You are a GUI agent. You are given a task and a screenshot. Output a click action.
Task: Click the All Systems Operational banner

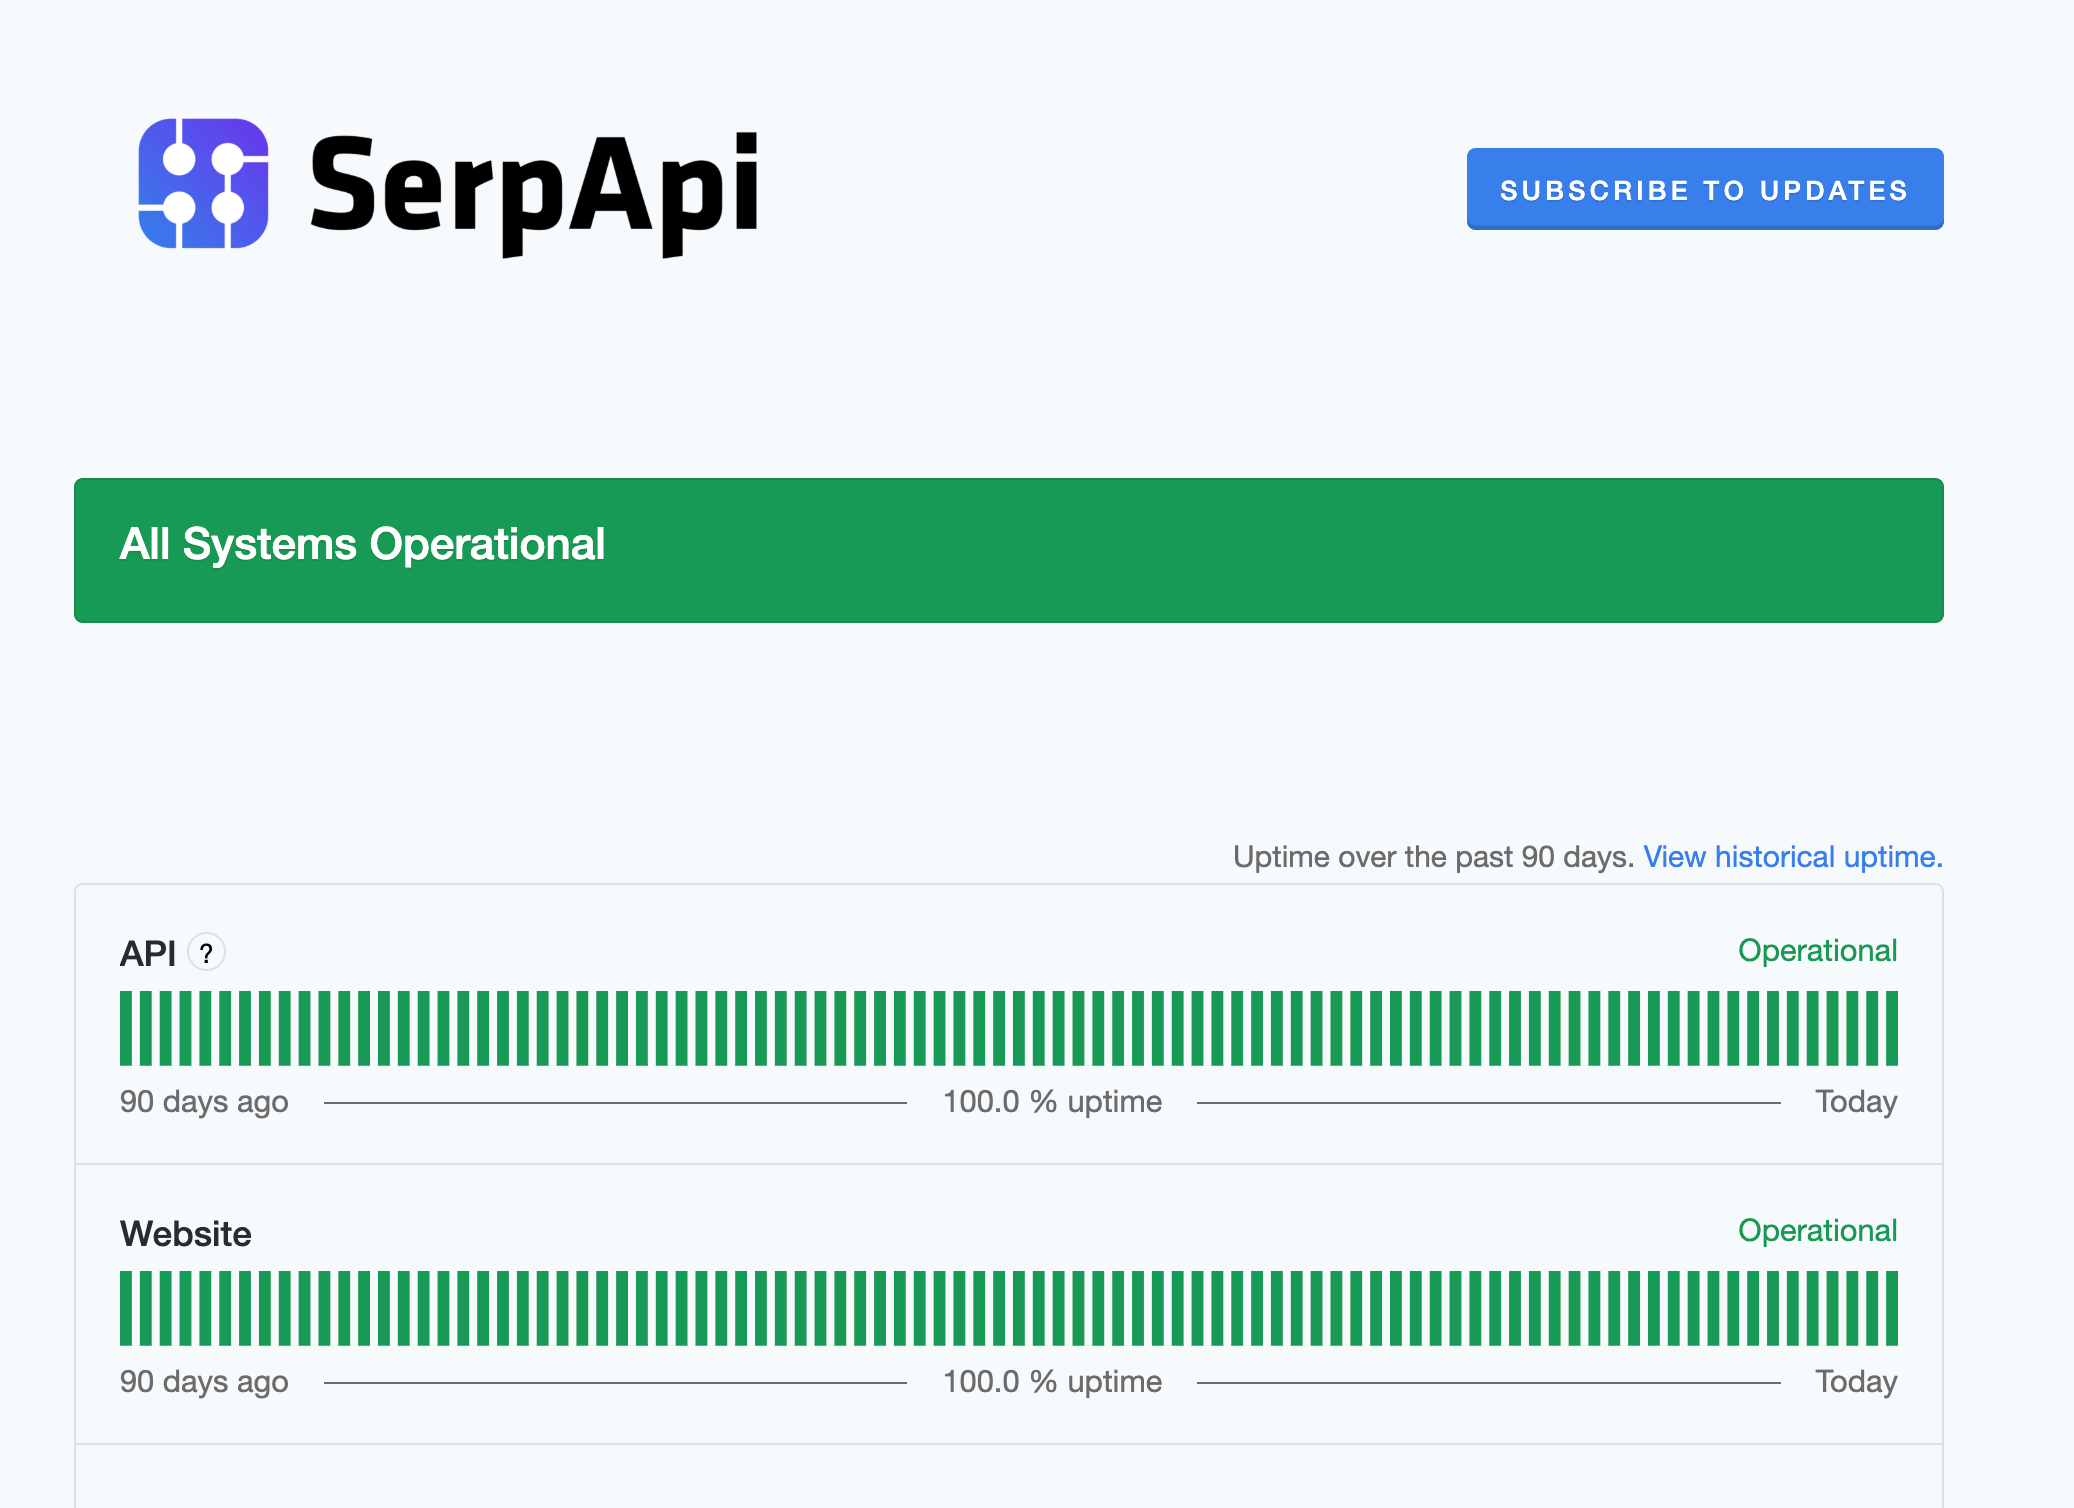click(1008, 550)
